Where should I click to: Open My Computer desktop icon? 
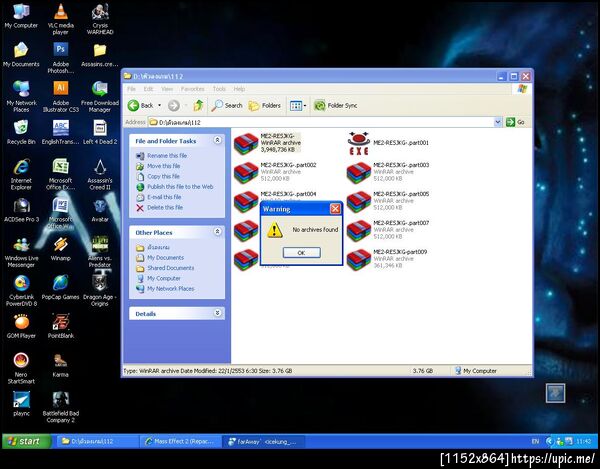tap(21, 16)
